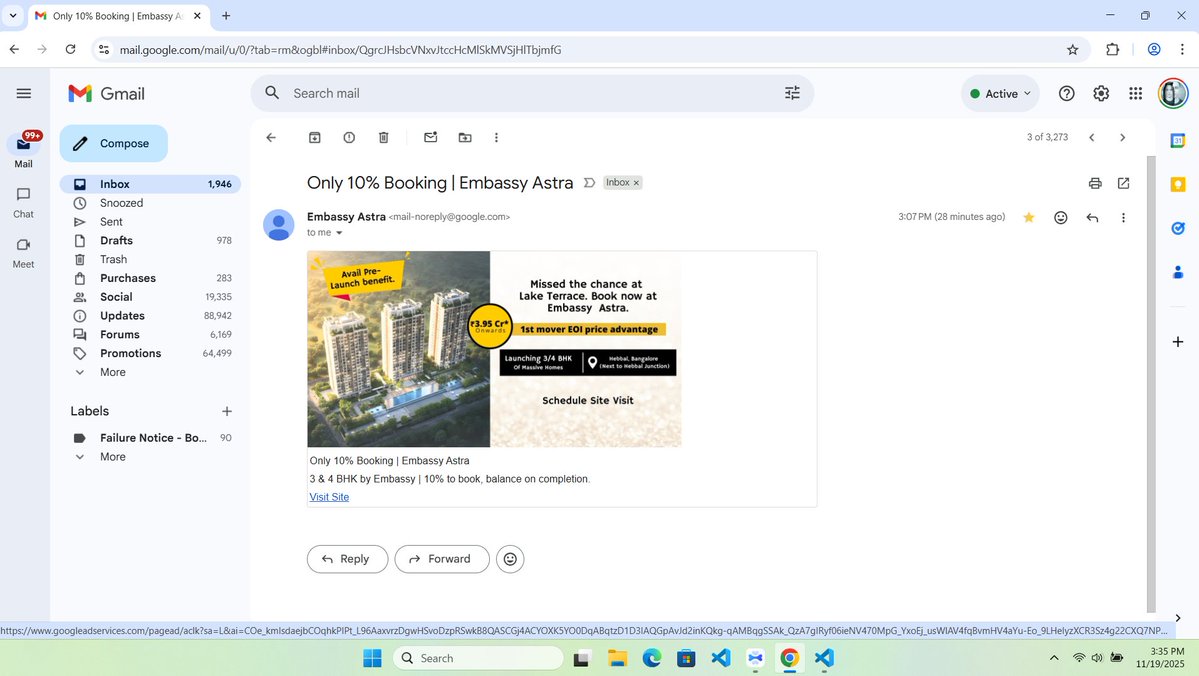Compose a new email

tap(113, 142)
